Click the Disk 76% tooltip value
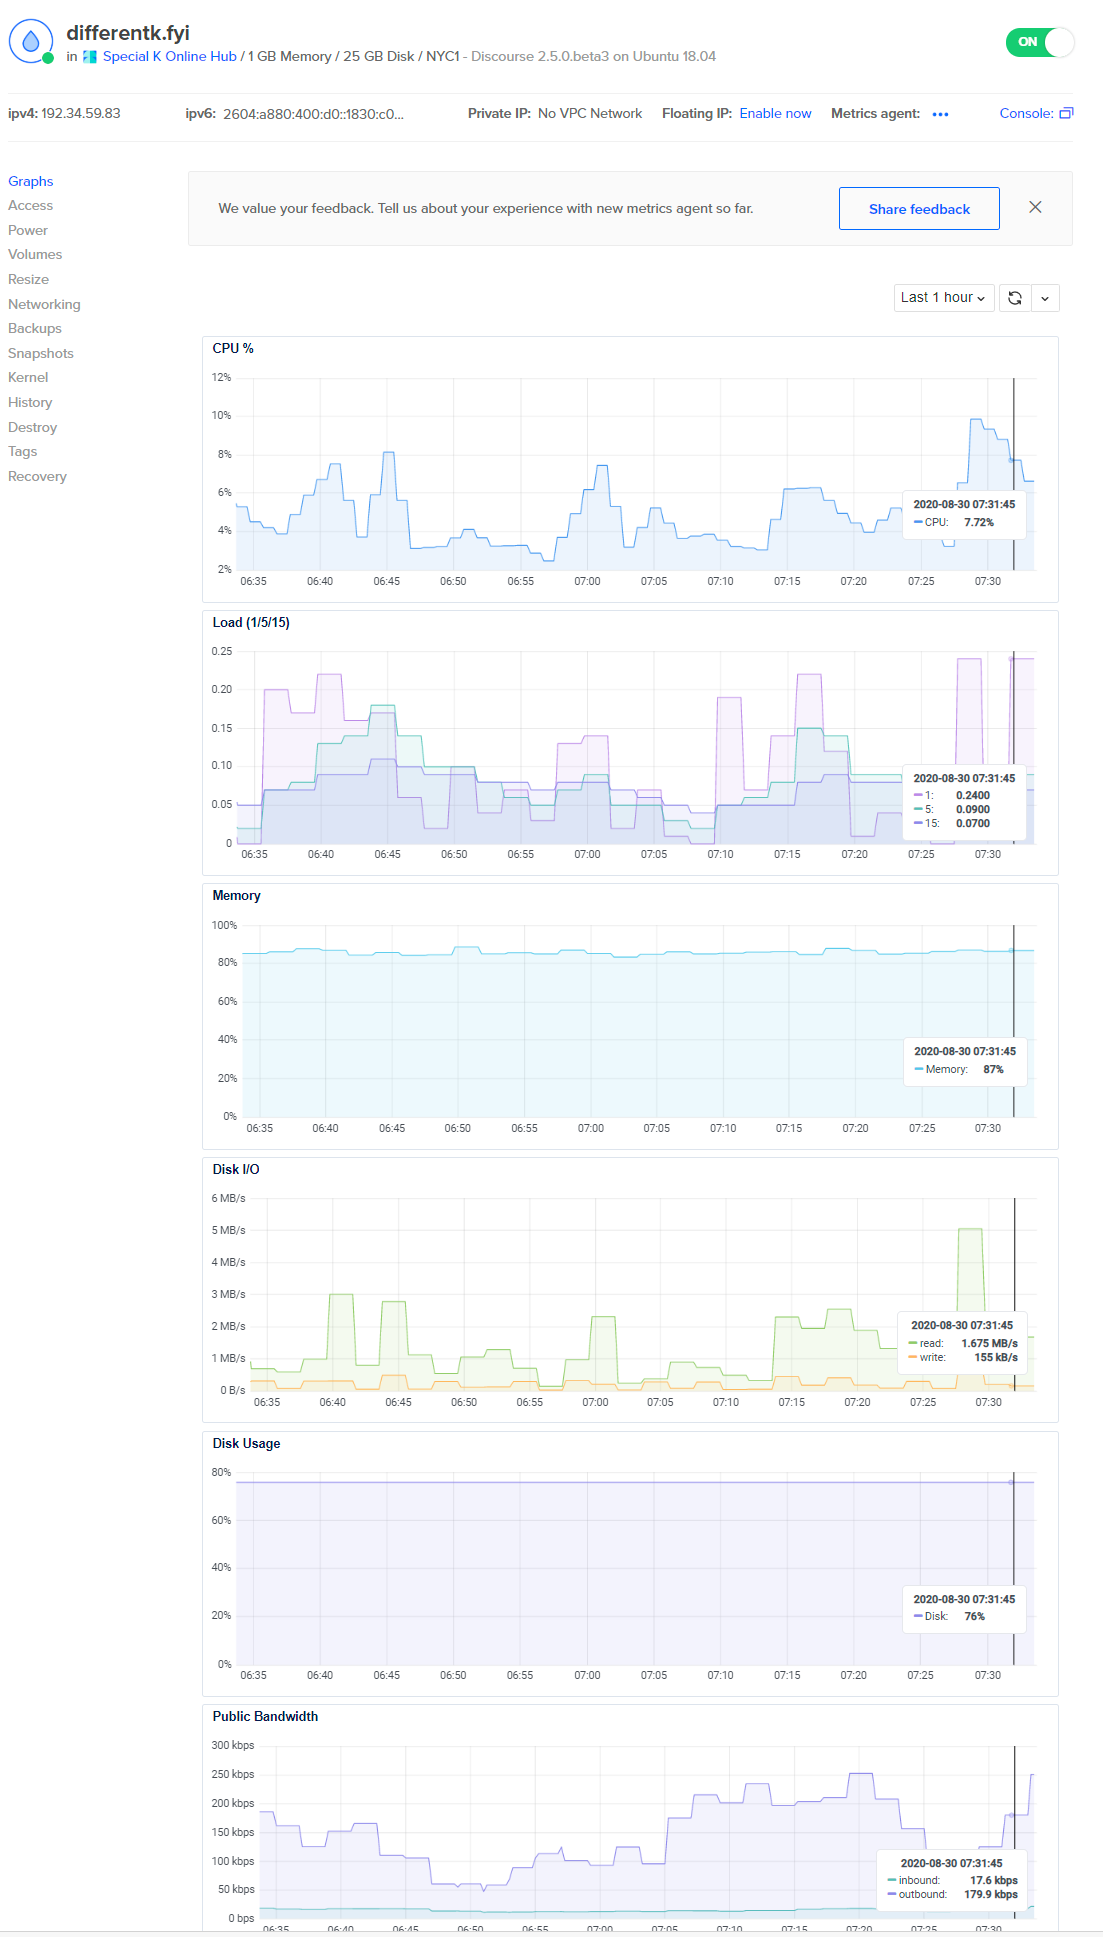Screen dimensions: 1103x1937 [x=974, y=1617]
